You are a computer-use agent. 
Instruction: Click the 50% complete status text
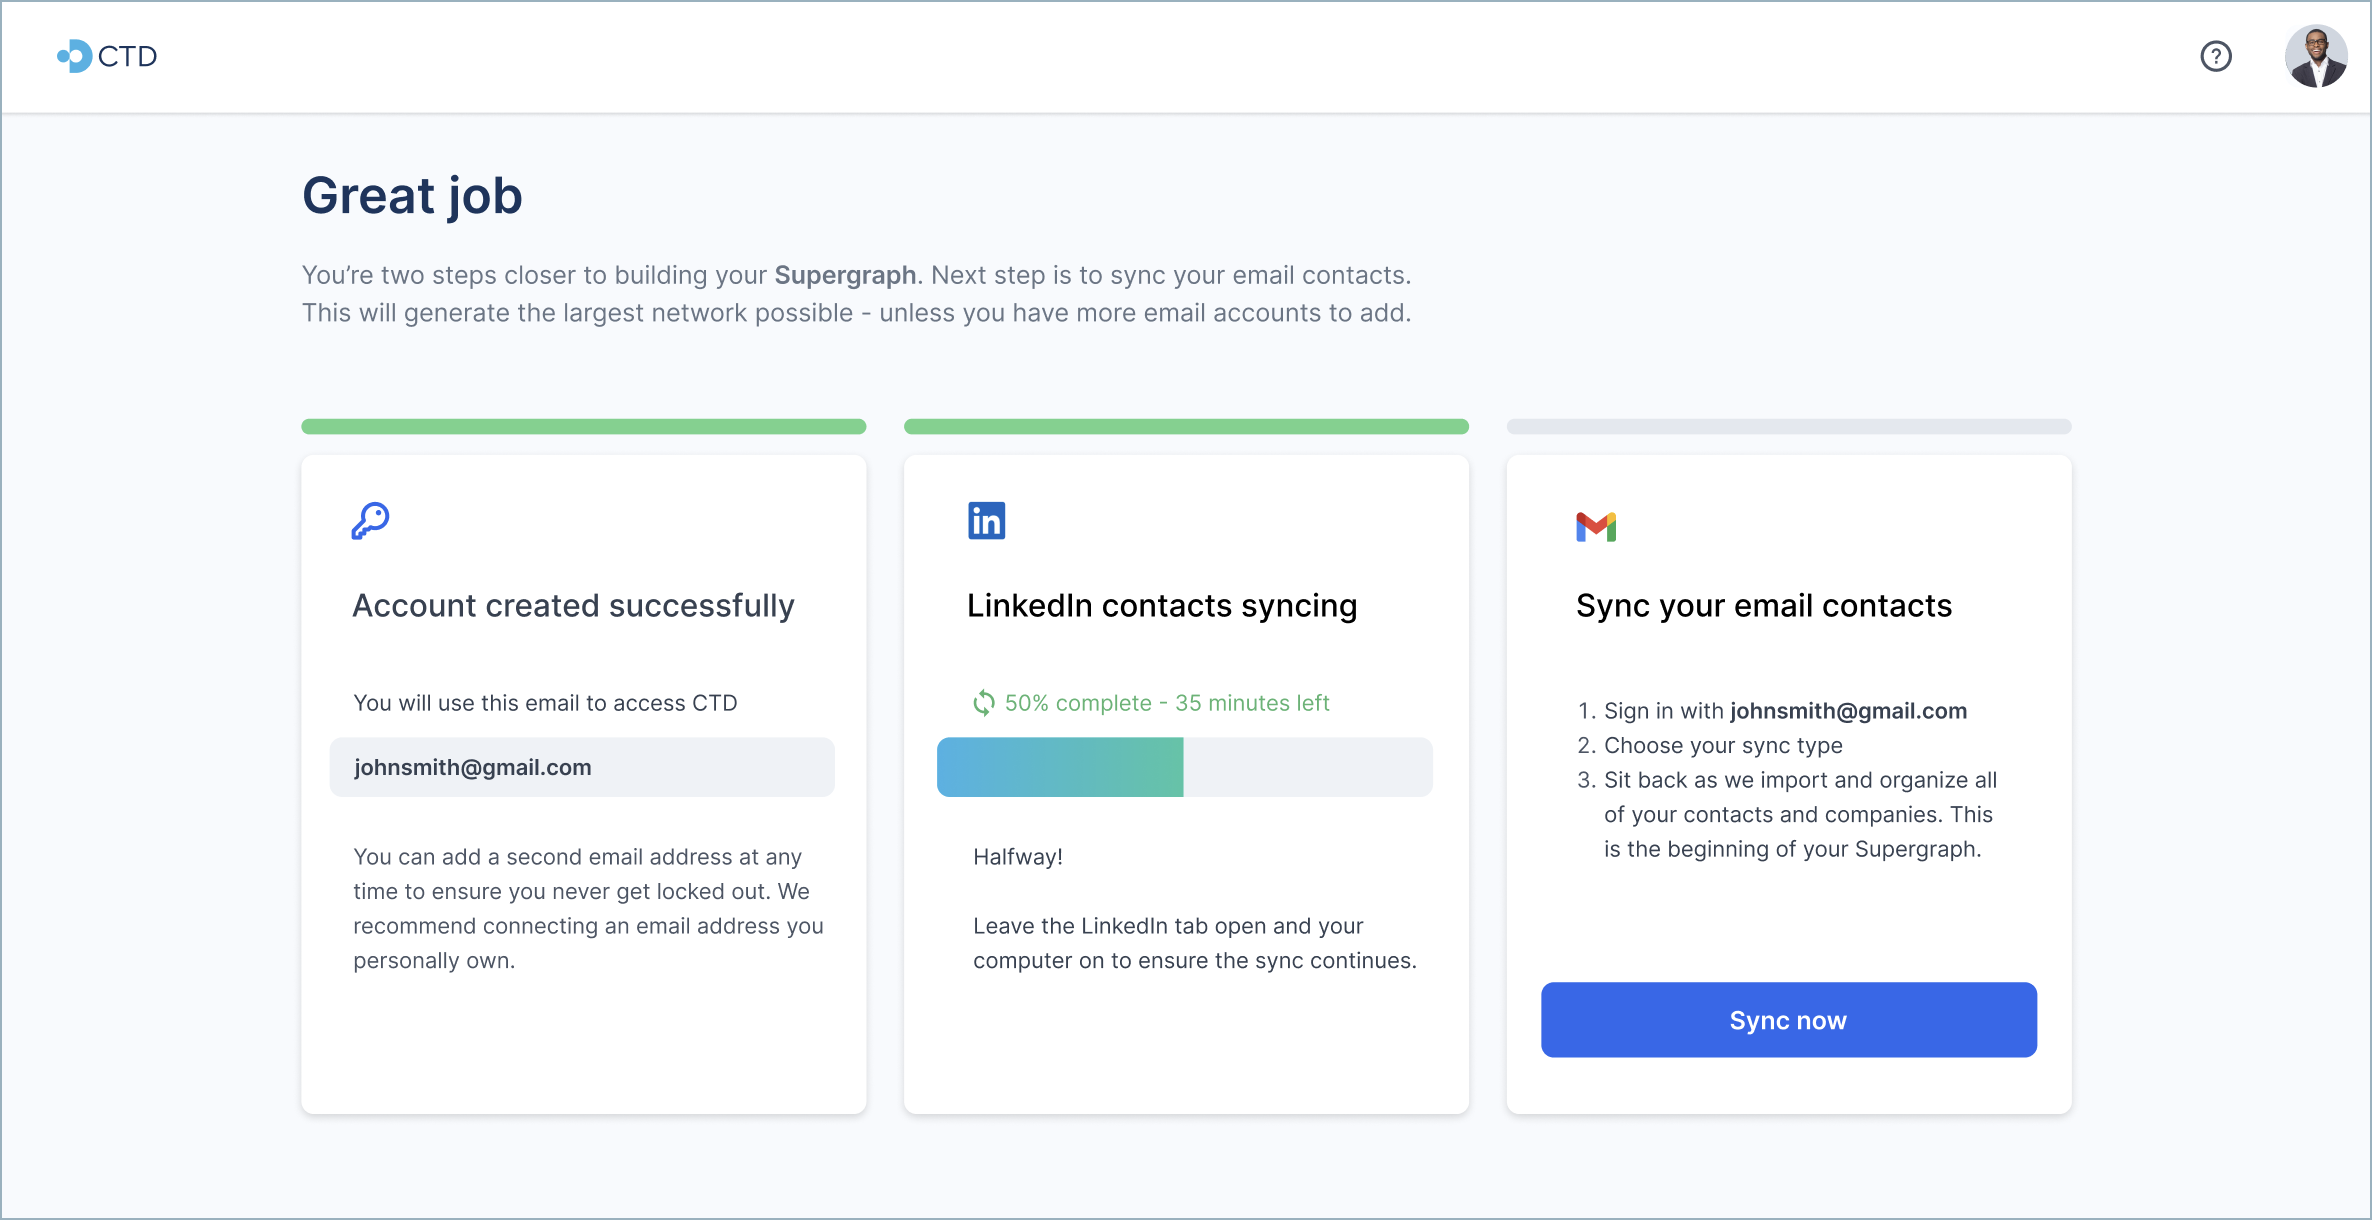pos(1166,703)
